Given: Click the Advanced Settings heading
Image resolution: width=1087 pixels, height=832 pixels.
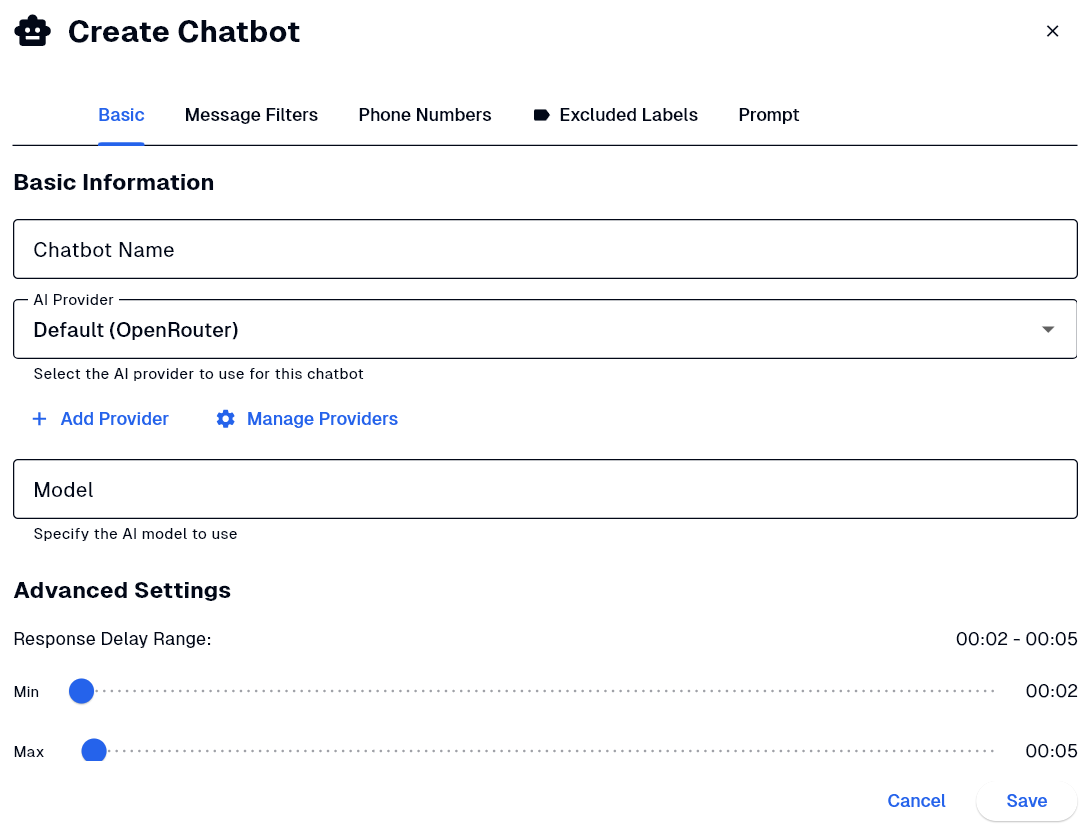Looking at the screenshot, I should tap(122, 590).
